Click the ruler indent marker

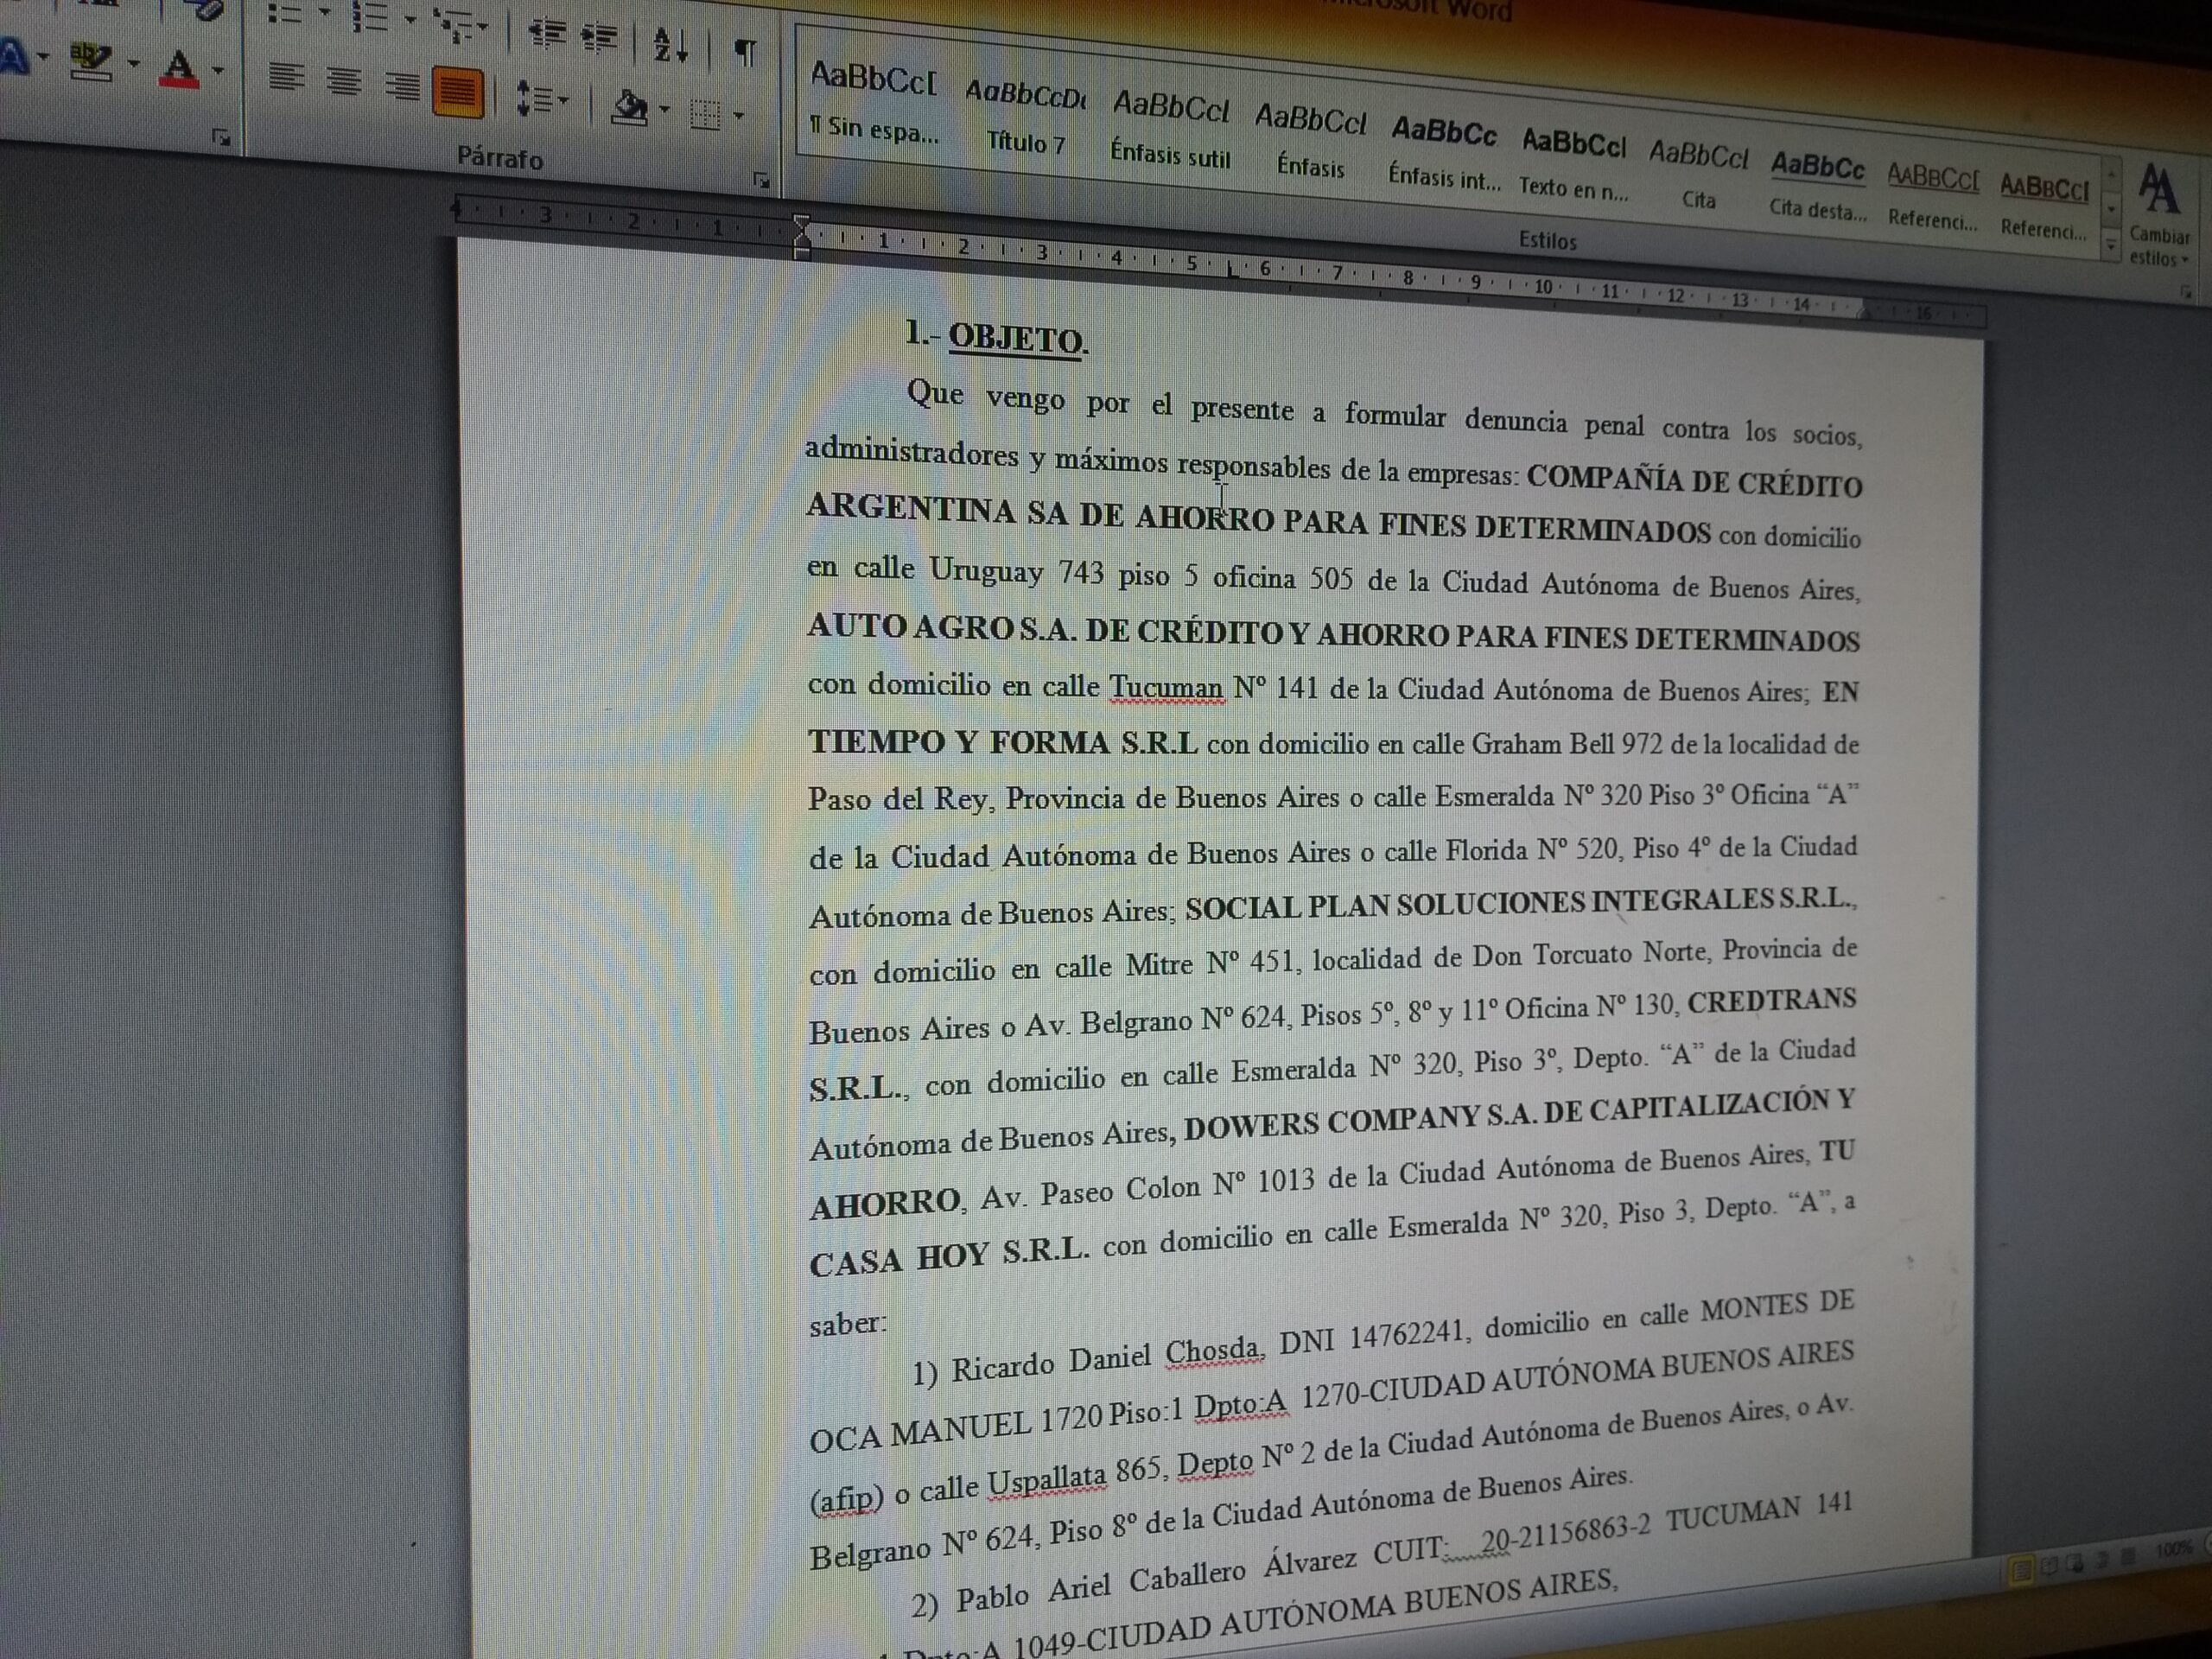802,238
